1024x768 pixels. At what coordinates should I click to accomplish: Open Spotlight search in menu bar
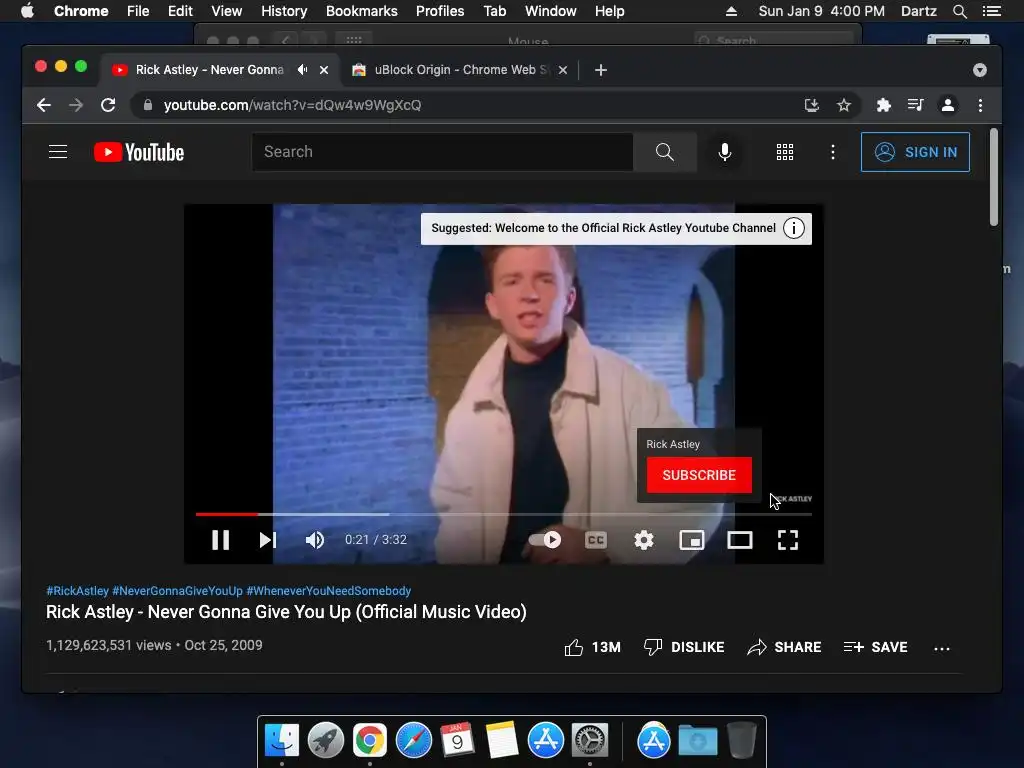(959, 11)
